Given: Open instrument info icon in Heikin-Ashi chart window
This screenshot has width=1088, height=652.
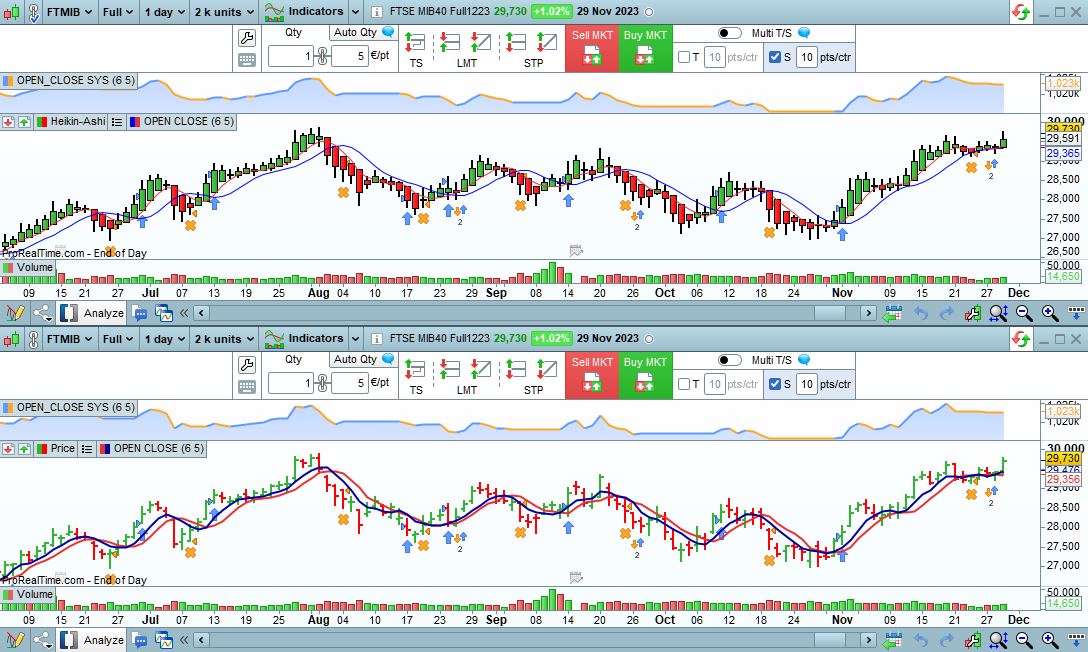Looking at the screenshot, I should click(376, 12).
